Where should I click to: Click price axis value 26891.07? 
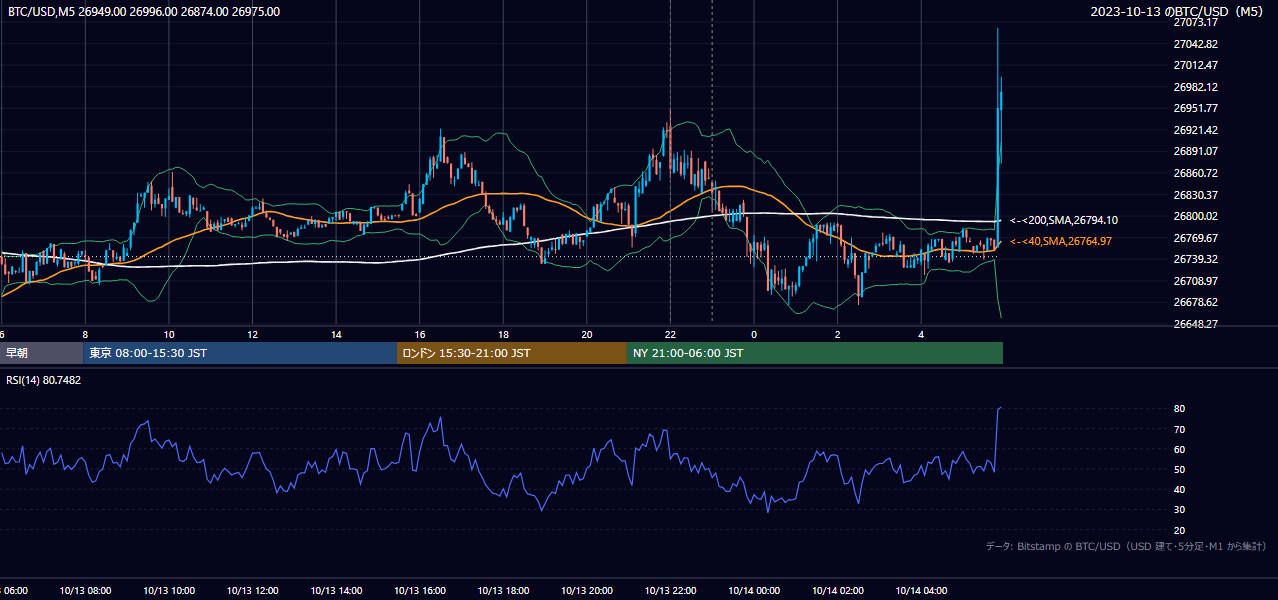(x=1195, y=151)
